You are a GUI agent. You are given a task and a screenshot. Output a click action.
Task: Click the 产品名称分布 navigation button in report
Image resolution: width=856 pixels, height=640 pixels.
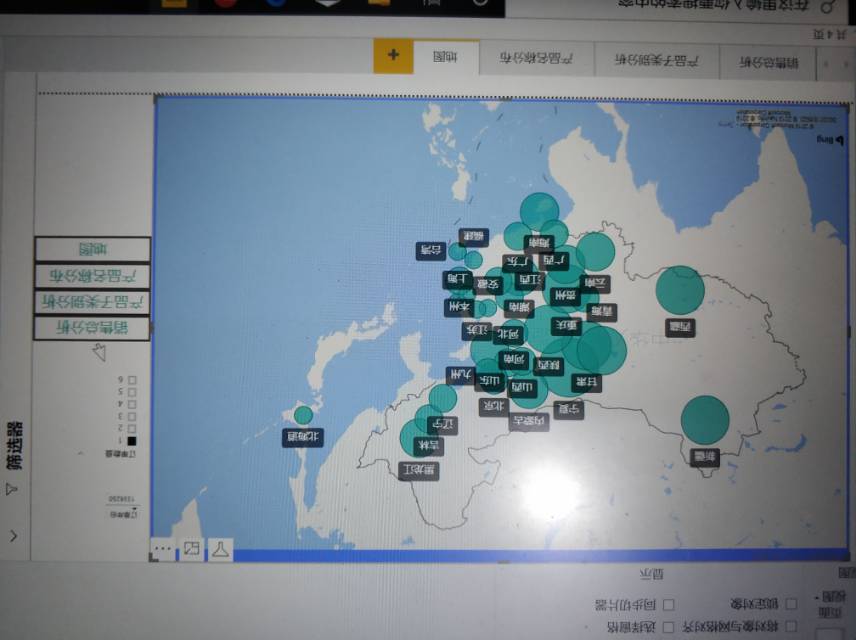(x=92, y=276)
